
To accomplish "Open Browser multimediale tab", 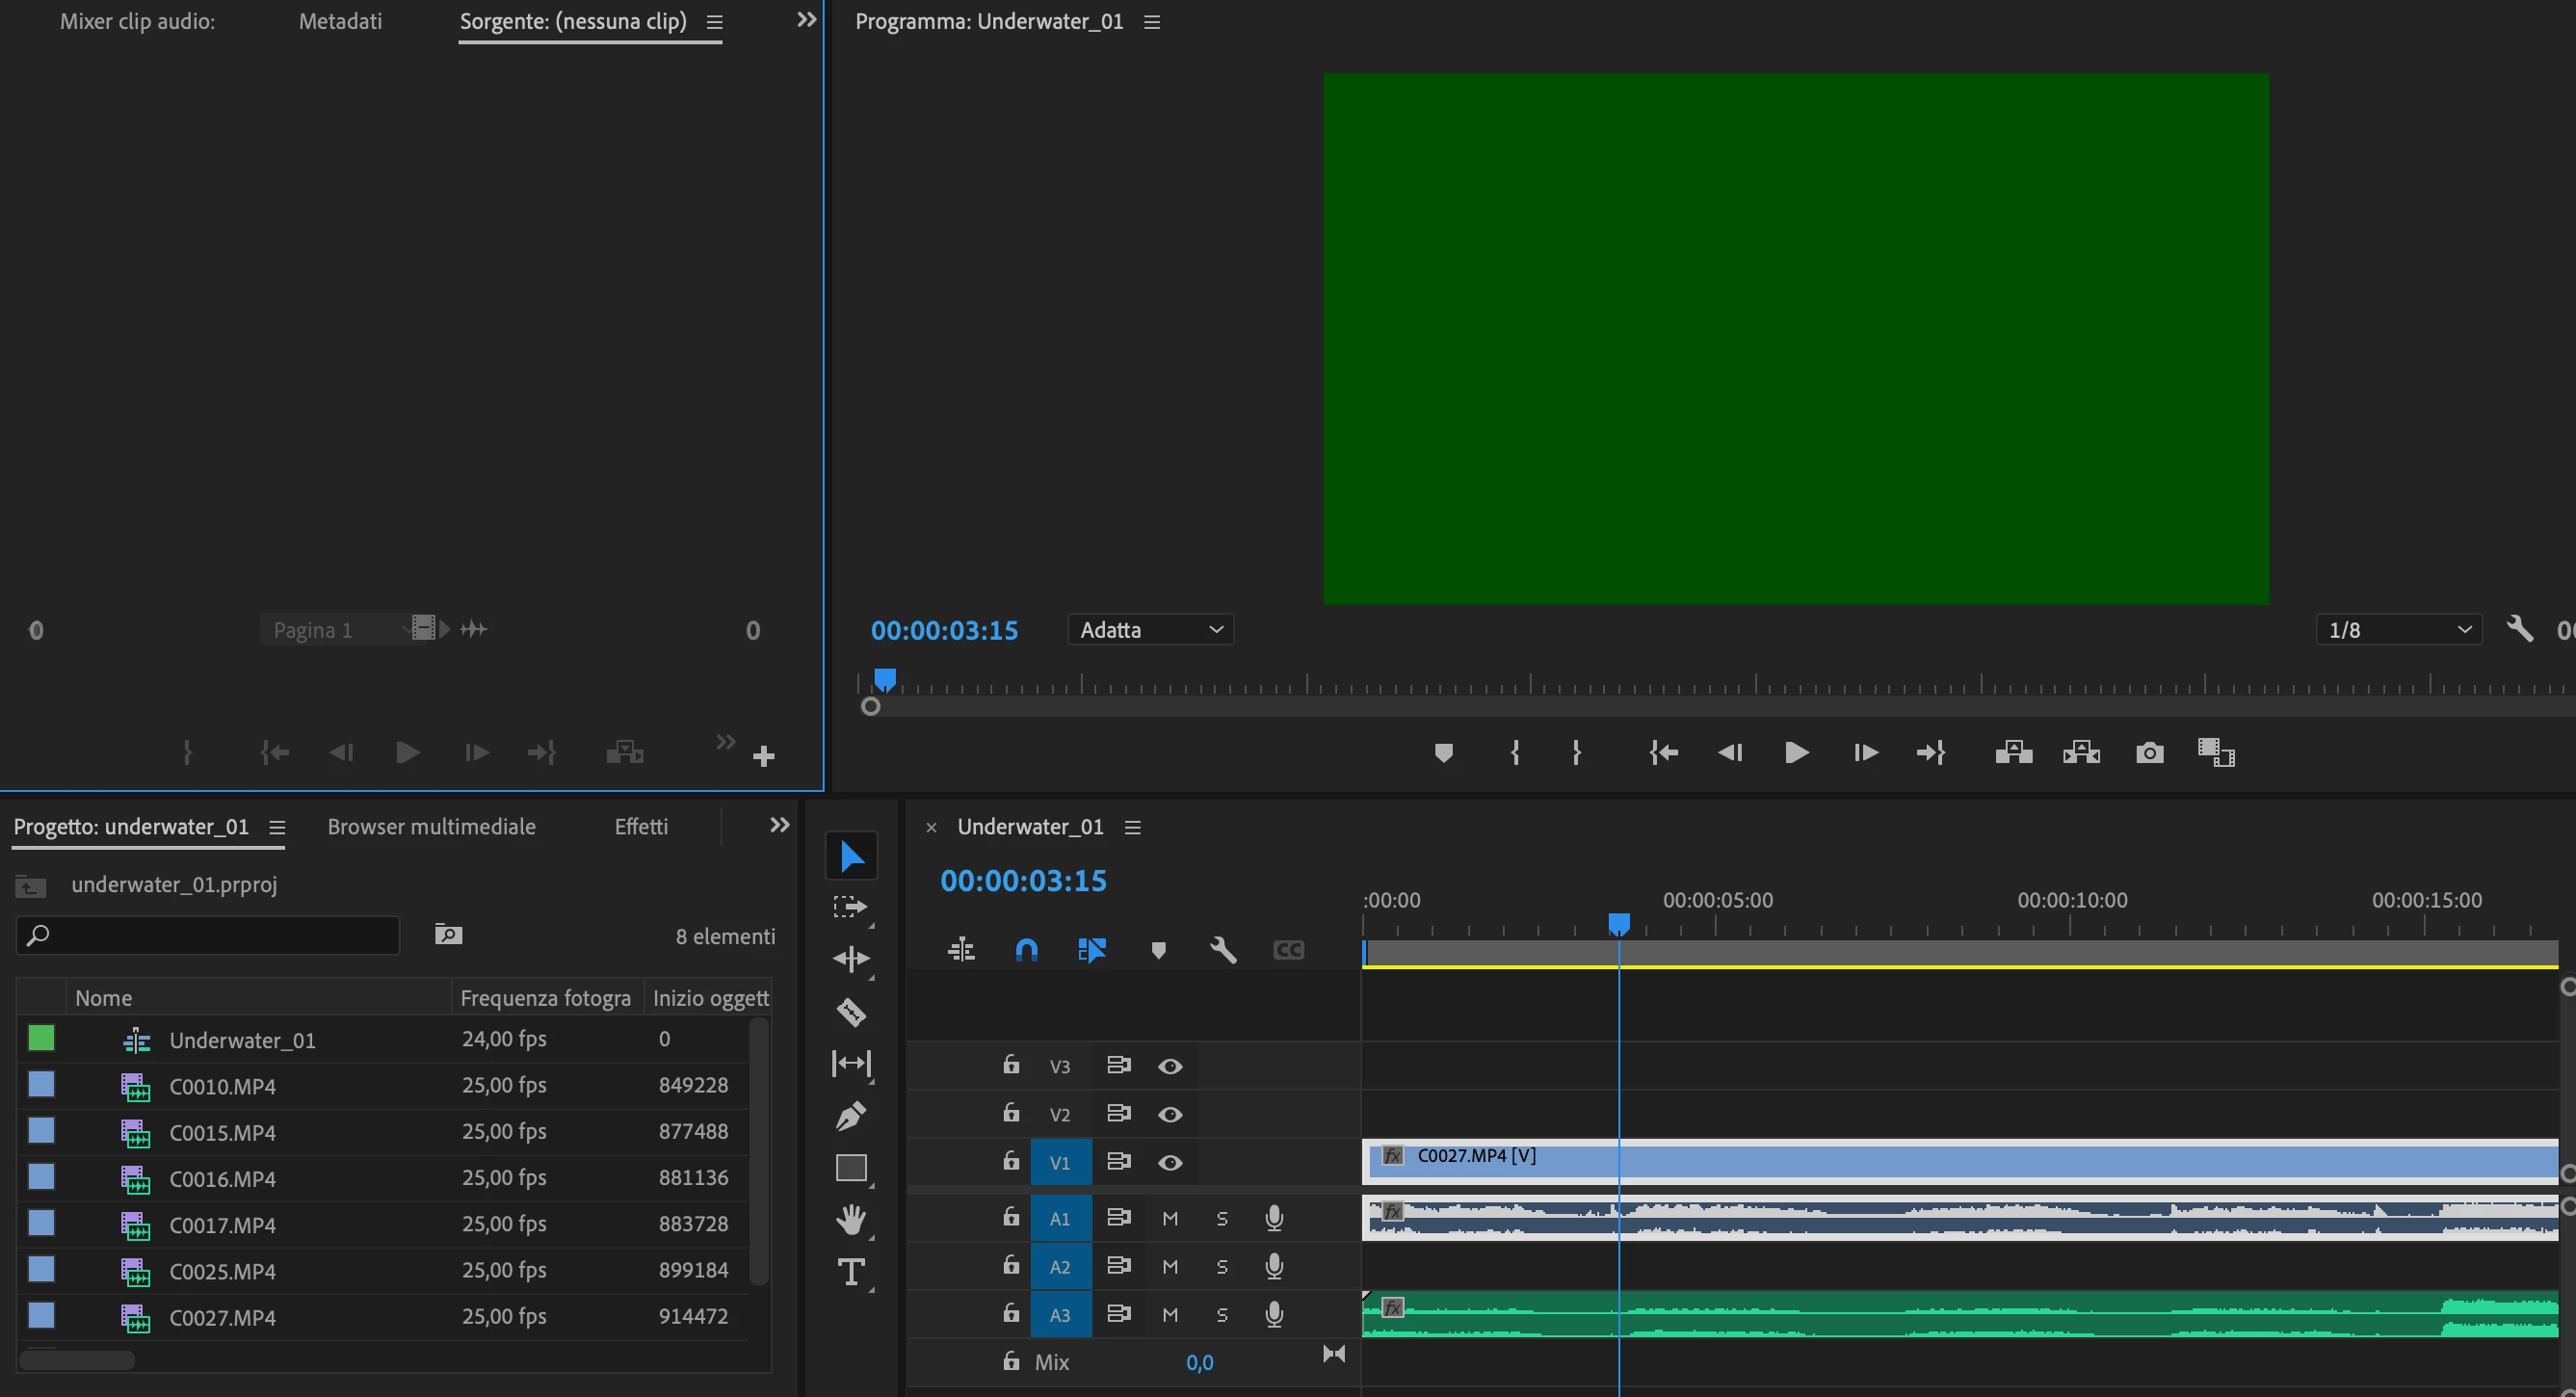I will coord(431,827).
